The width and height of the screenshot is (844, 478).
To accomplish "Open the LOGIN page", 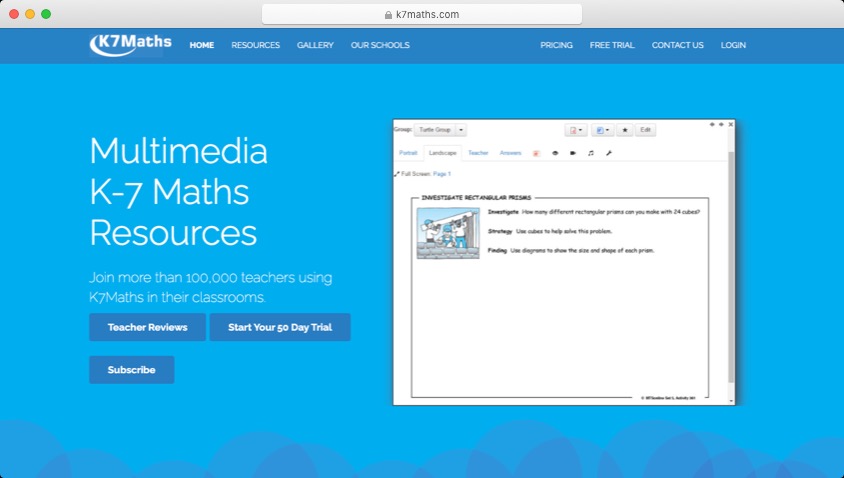I will [733, 45].
